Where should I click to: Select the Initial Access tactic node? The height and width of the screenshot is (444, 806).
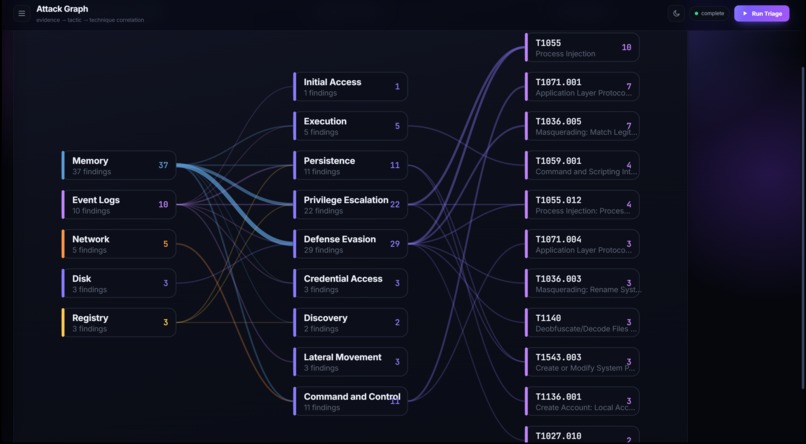click(350, 86)
